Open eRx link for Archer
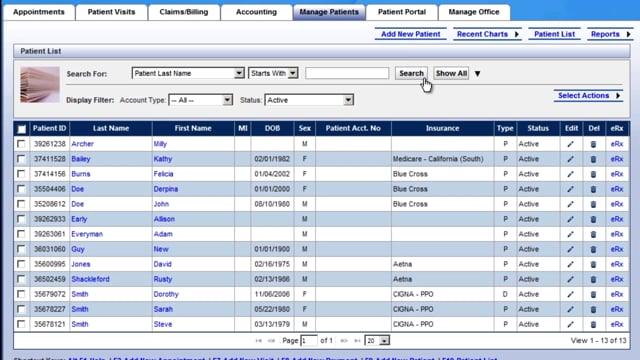Image resolution: width=640 pixels, height=360 pixels. click(617, 144)
